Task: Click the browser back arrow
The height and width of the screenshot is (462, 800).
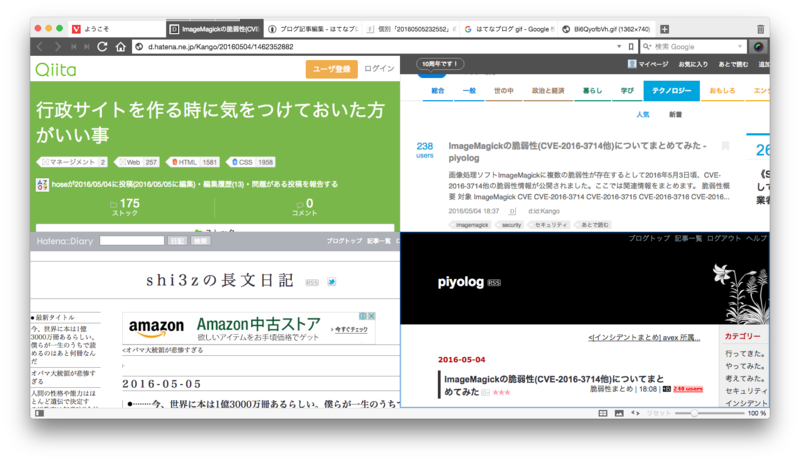Action: 40,47
